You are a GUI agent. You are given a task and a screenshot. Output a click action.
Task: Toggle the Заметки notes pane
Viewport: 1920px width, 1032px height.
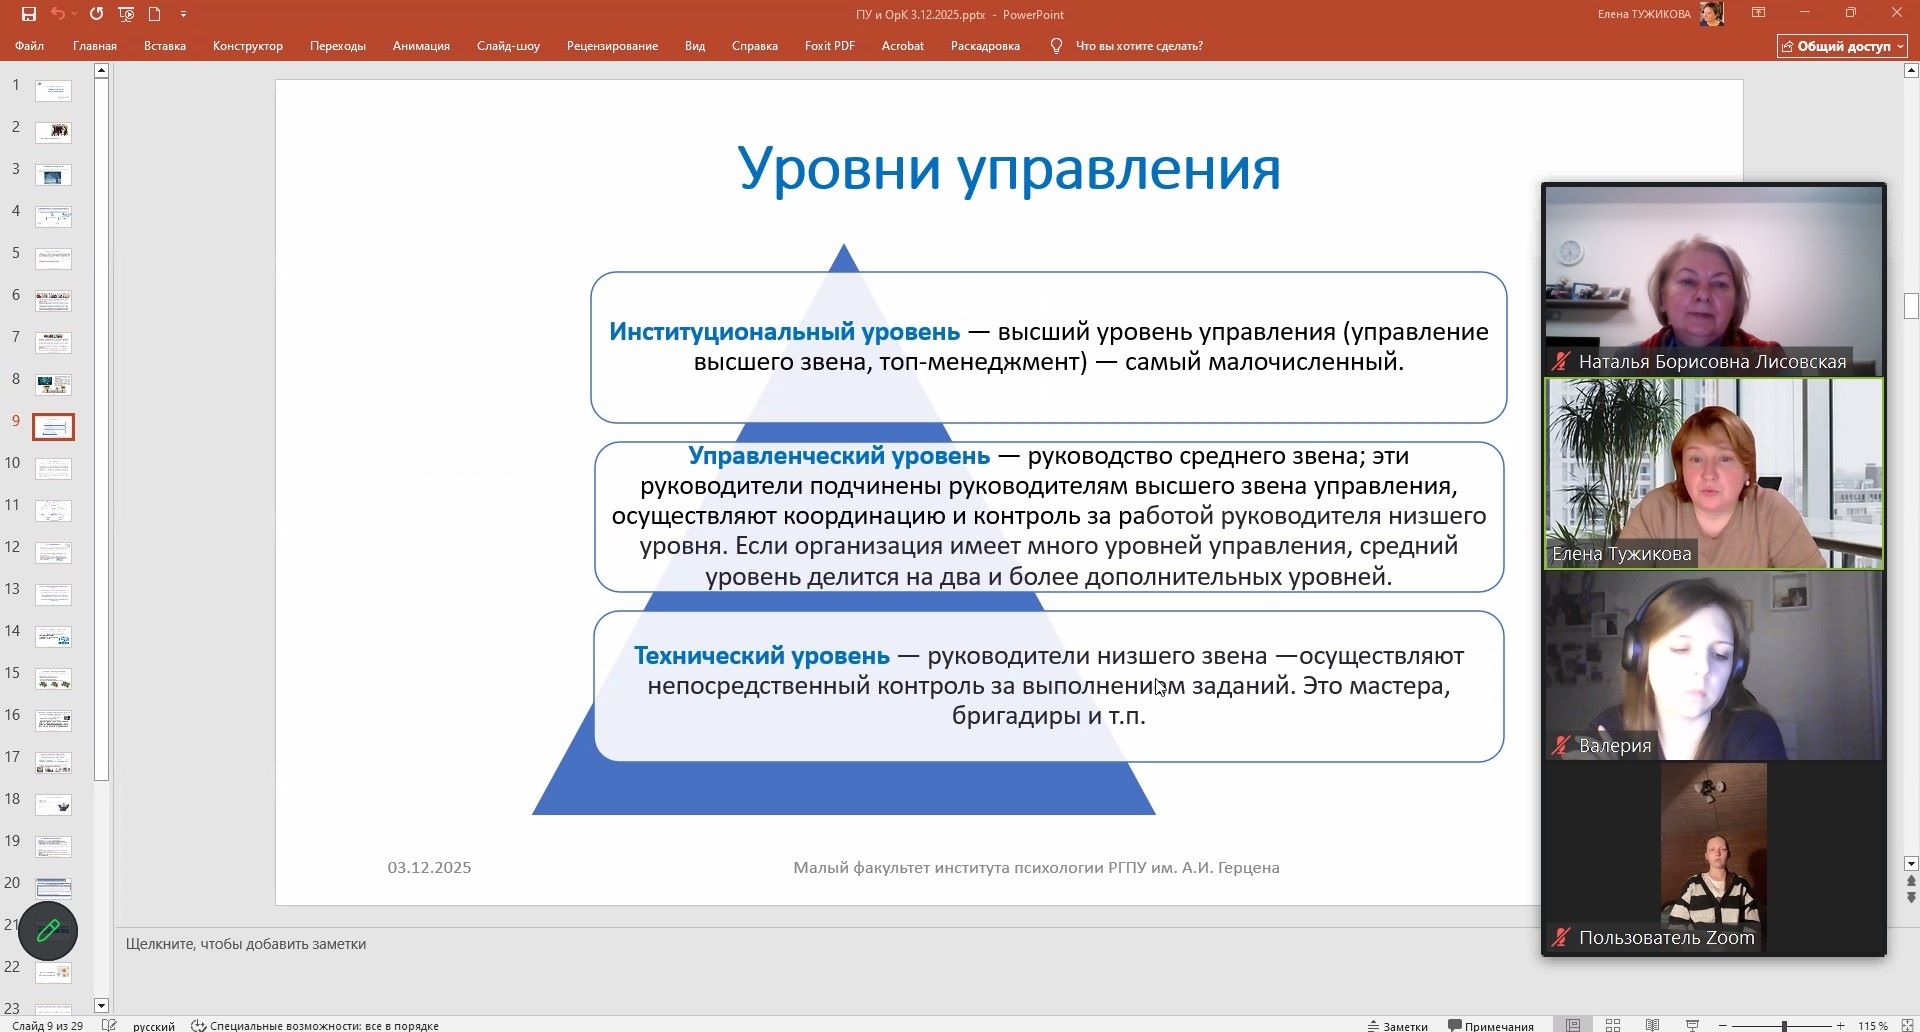pyautogui.click(x=1397, y=1025)
